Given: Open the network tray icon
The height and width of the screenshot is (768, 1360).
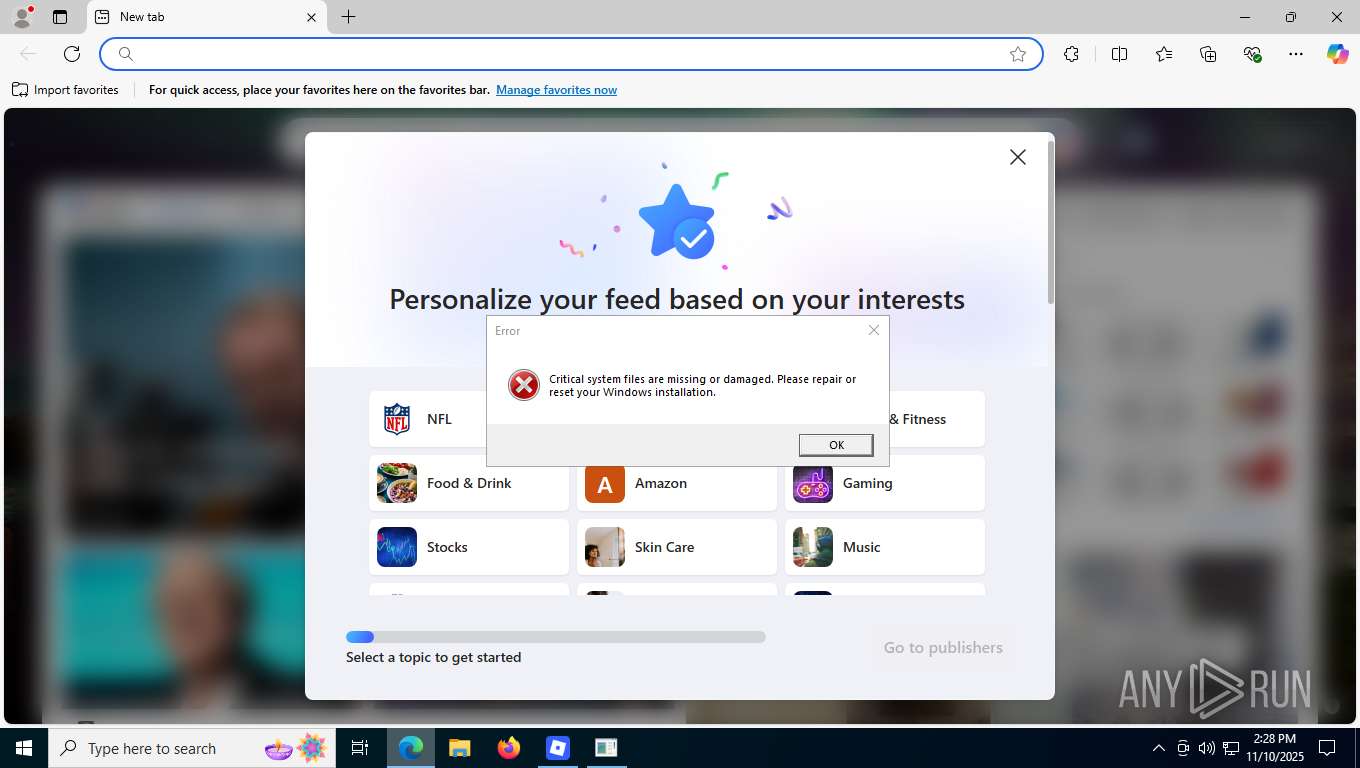Looking at the screenshot, I should point(1231,748).
